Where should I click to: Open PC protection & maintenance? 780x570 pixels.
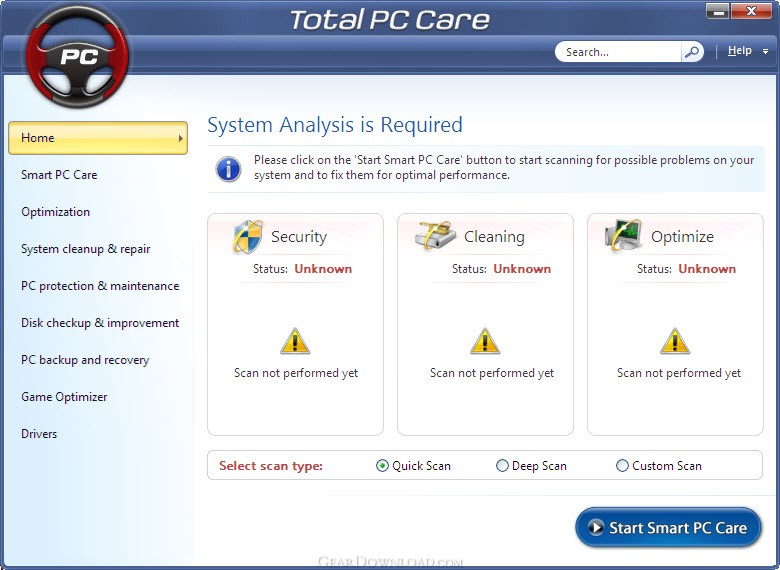tap(100, 286)
